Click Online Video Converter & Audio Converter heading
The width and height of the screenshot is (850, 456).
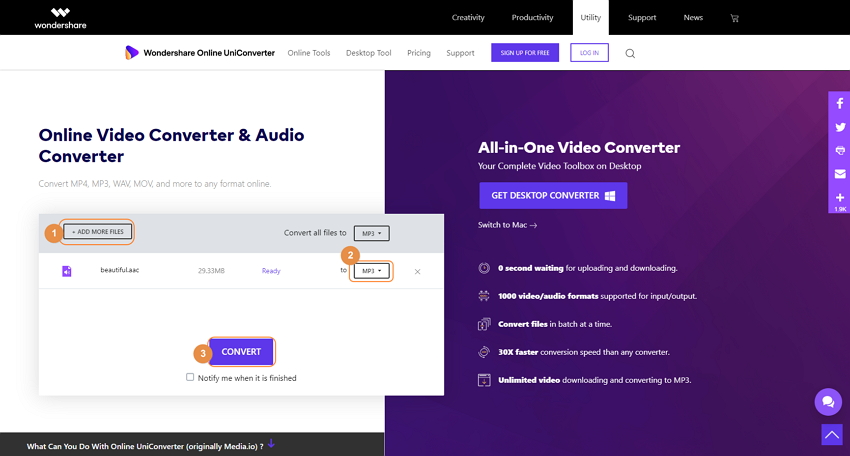pos(171,145)
